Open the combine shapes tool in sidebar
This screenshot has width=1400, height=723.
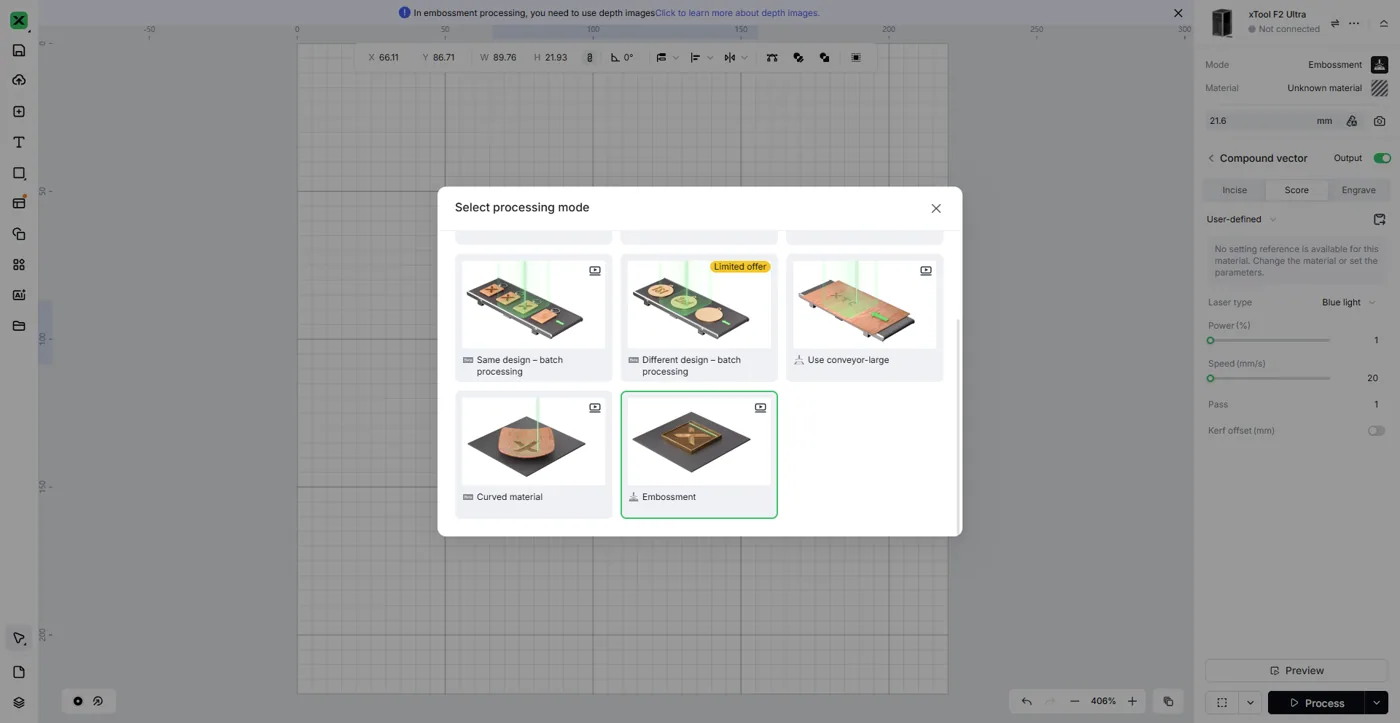18,234
